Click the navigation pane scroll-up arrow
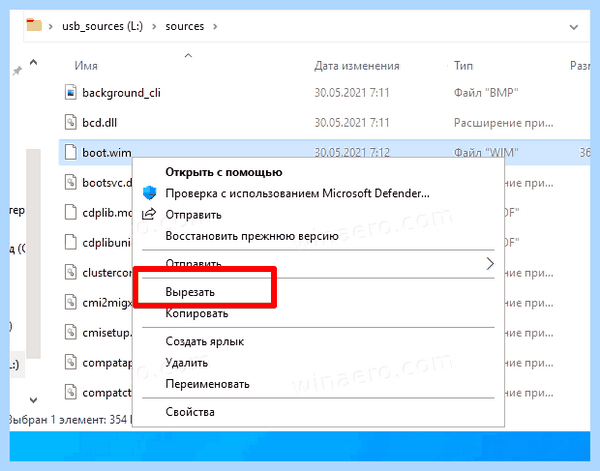 (33, 62)
